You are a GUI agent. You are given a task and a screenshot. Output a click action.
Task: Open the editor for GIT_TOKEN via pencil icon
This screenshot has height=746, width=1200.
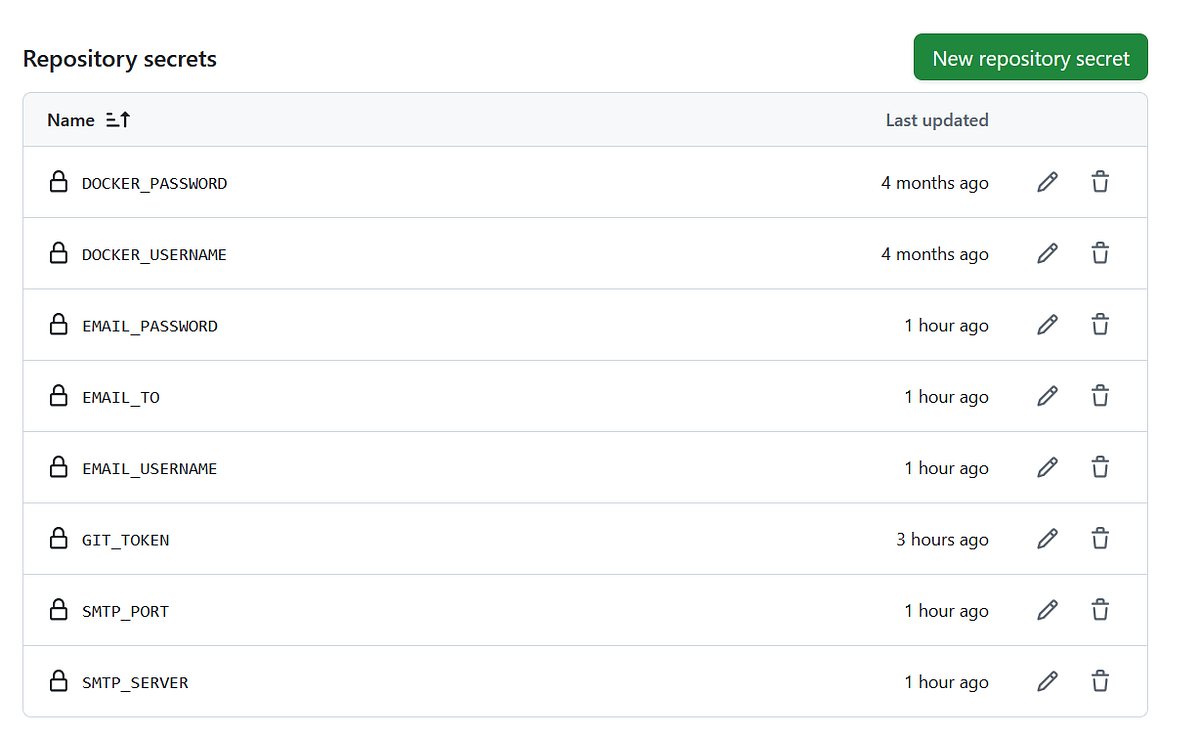click(x=1047, y=539)
